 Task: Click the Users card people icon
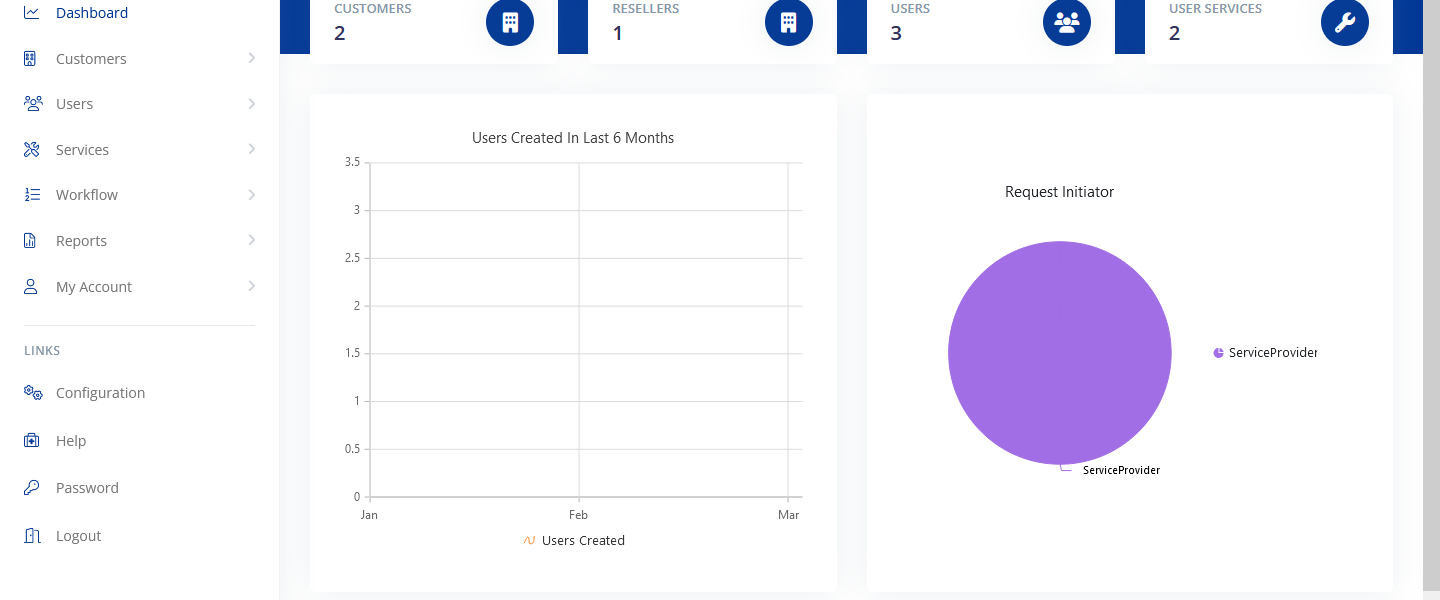(x=1066, y=22)
